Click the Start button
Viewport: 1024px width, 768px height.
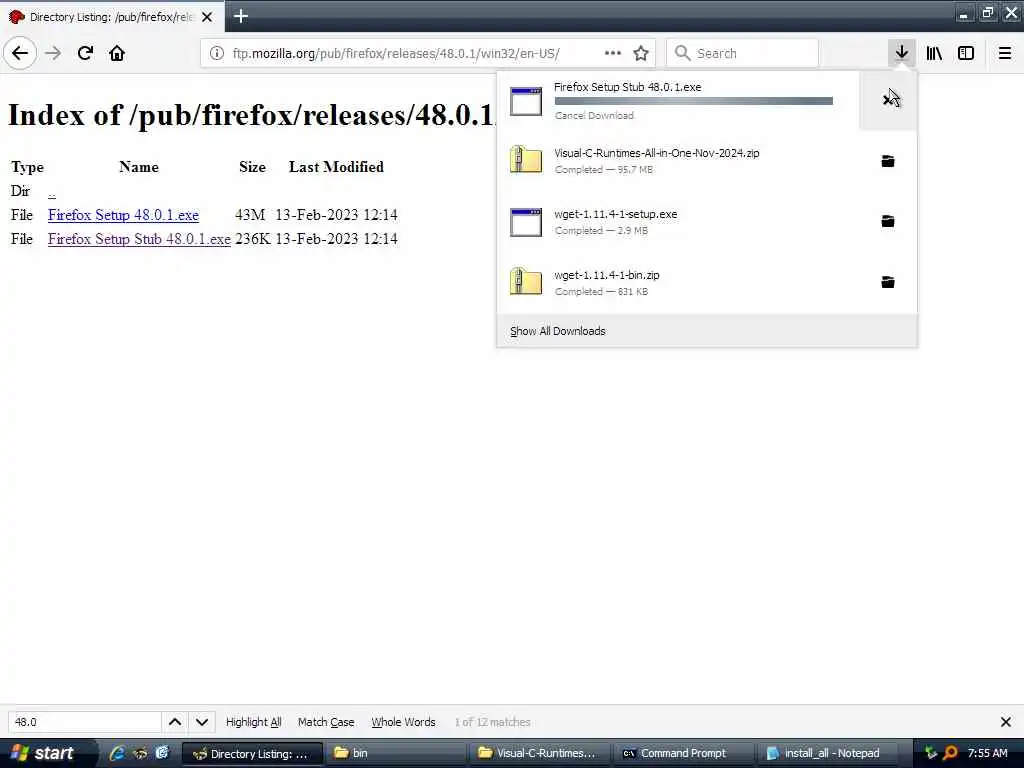click(x=44, y=753)
